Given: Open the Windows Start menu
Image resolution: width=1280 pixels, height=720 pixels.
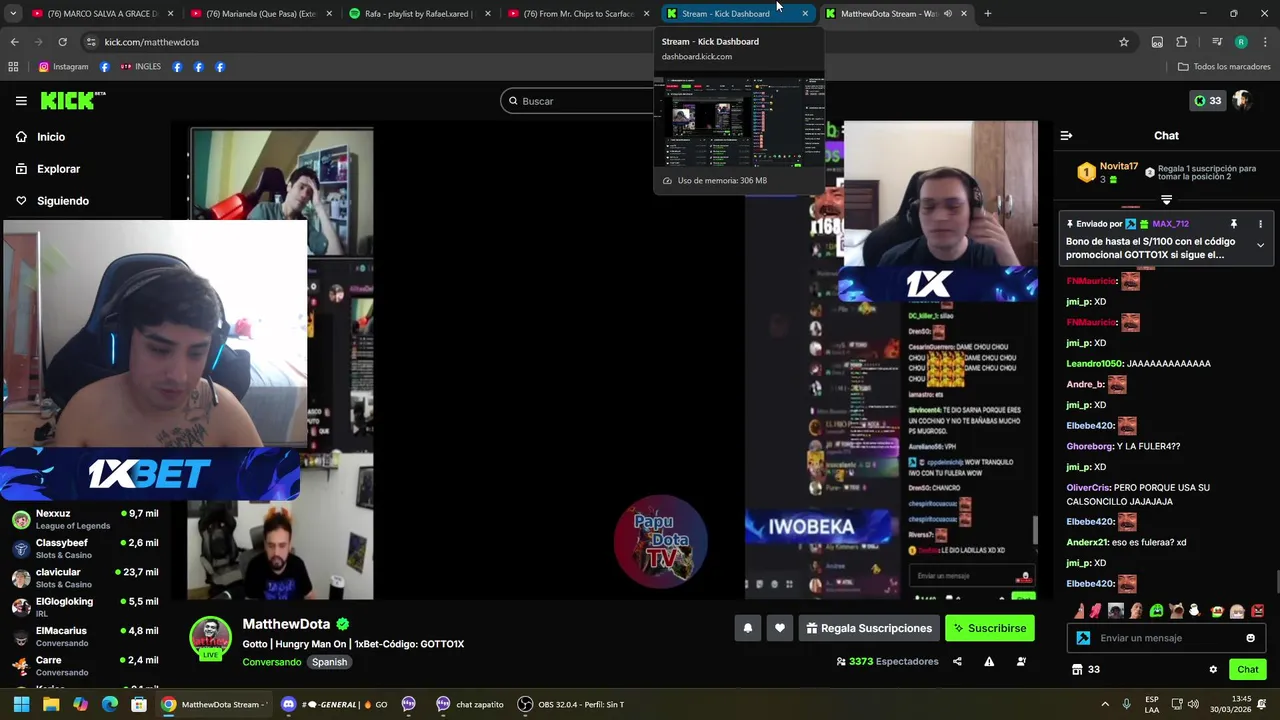Looking at the screenshot, I should [x=21, y=704].
